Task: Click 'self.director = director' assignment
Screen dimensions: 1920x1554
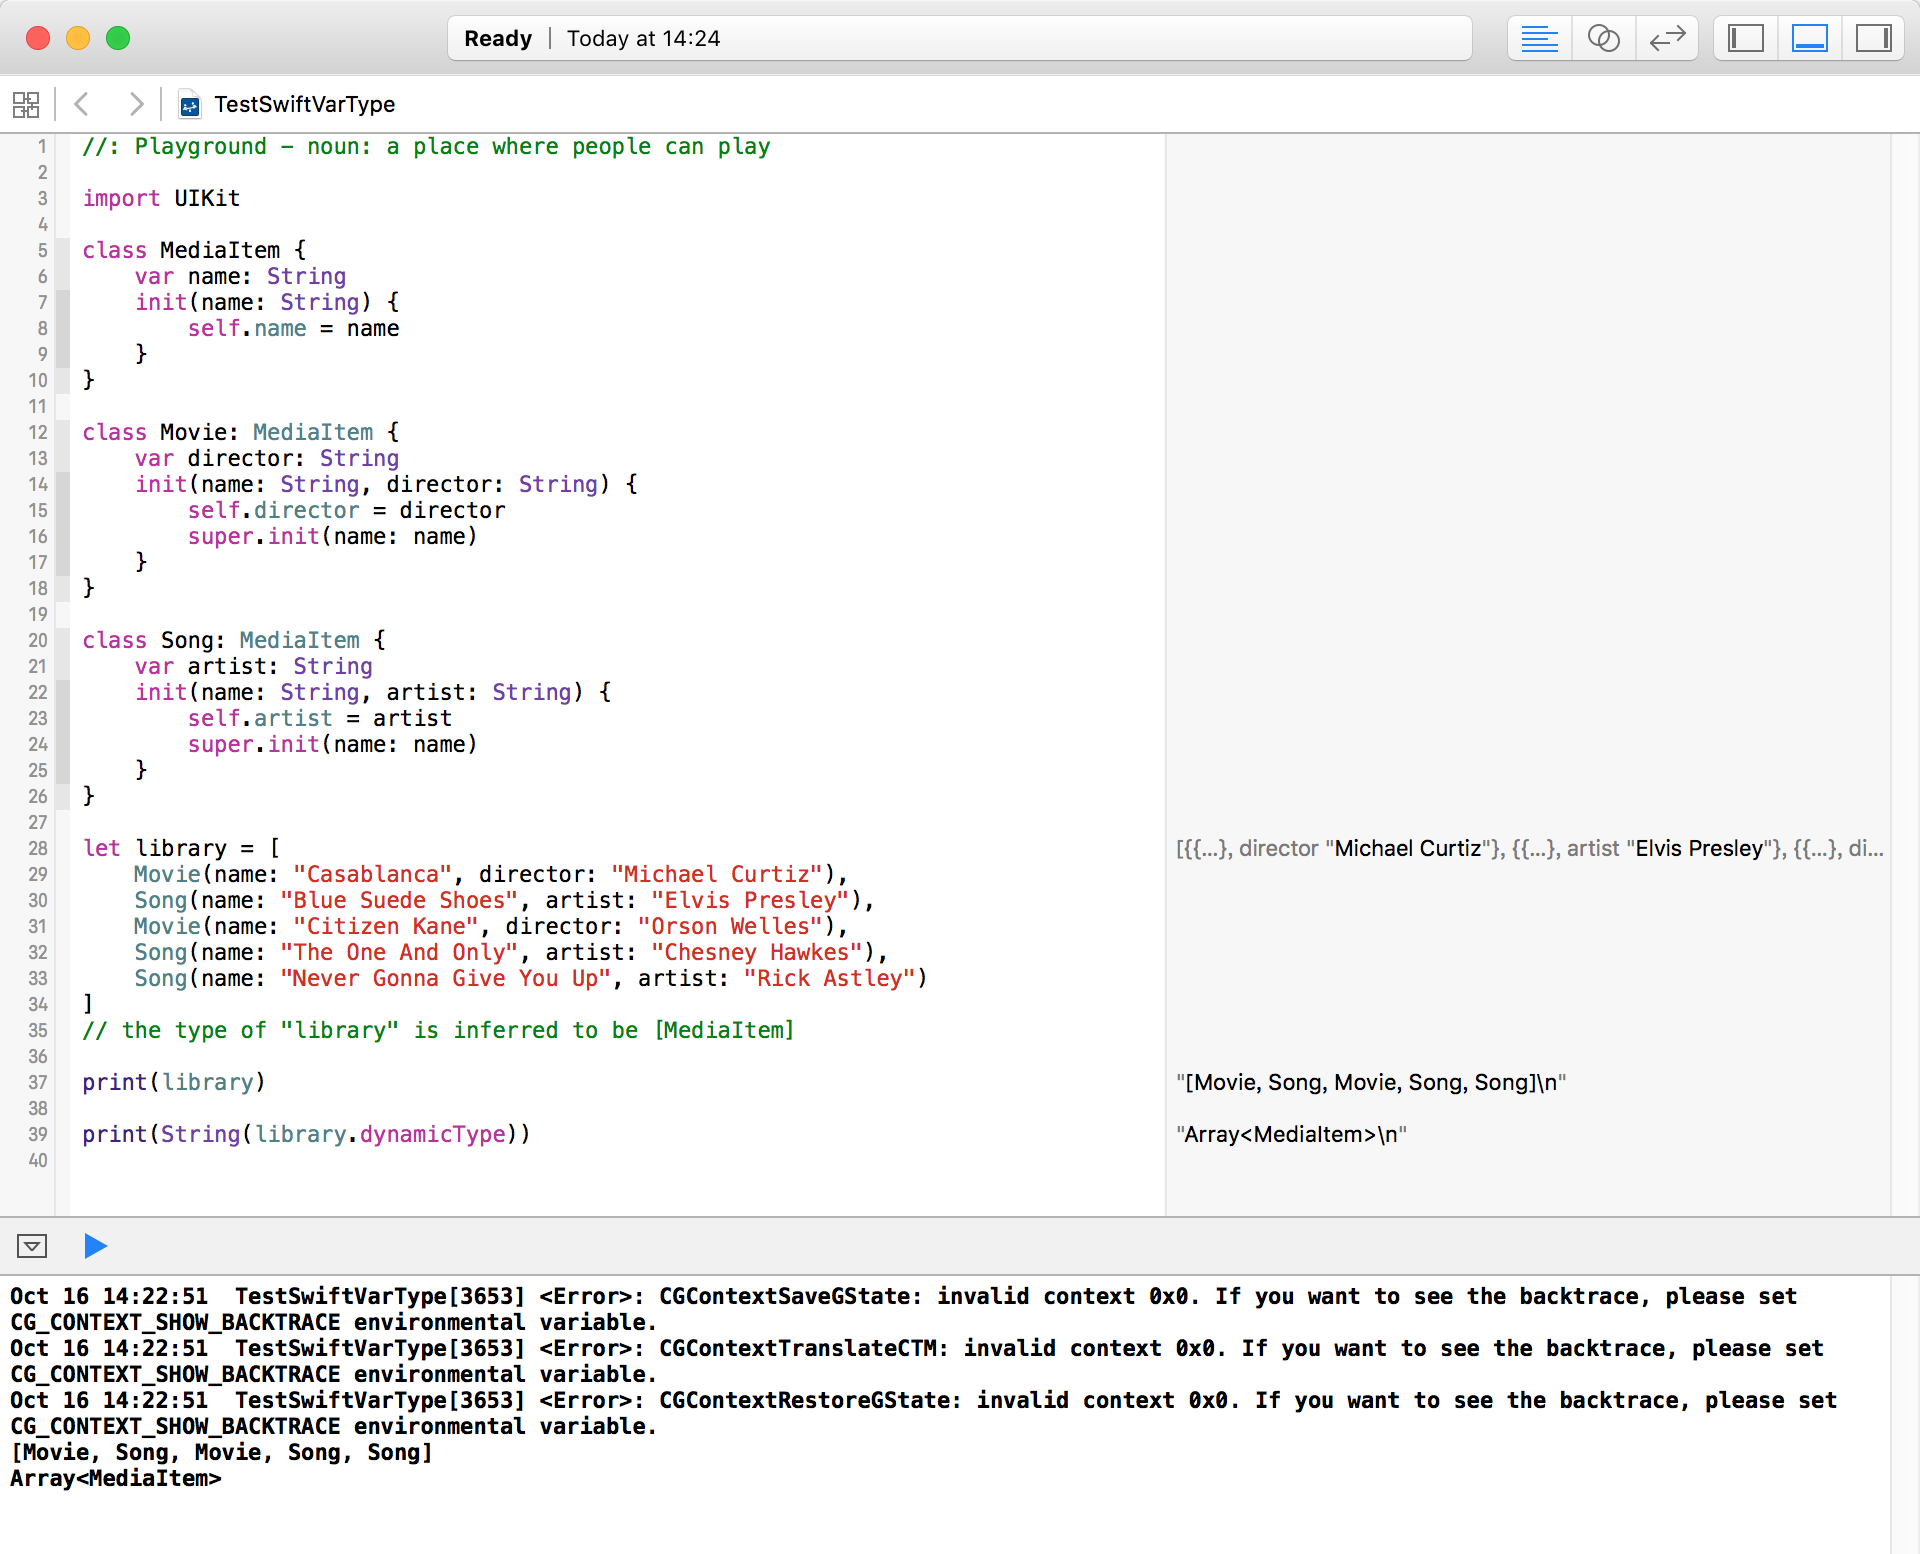Action: point(346,510)
